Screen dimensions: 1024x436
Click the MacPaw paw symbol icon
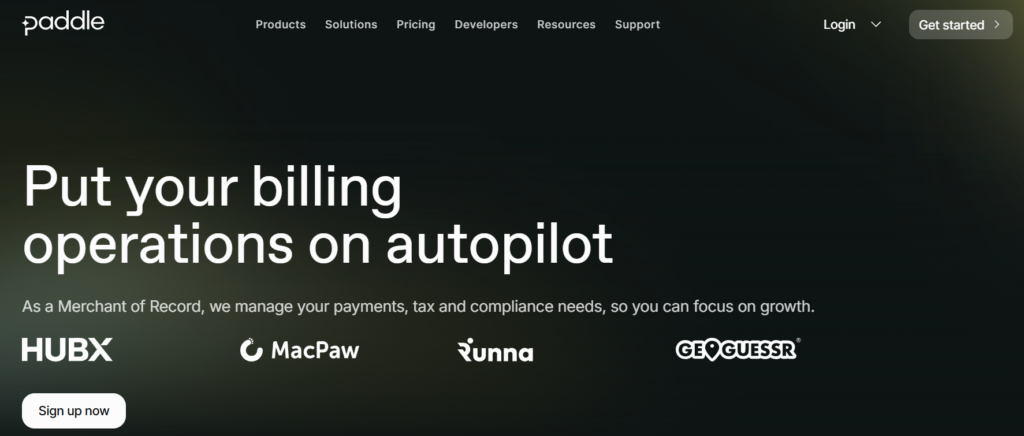251,350
